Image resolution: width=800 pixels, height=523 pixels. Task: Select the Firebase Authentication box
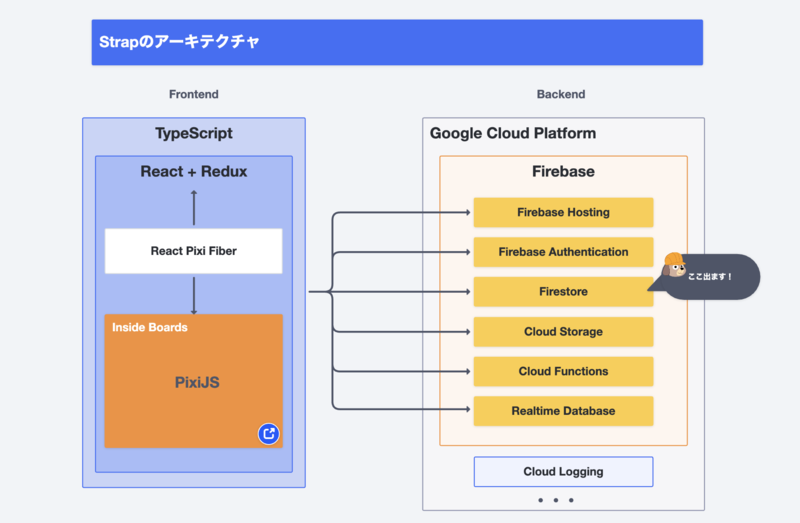click(x=563, y=252)
